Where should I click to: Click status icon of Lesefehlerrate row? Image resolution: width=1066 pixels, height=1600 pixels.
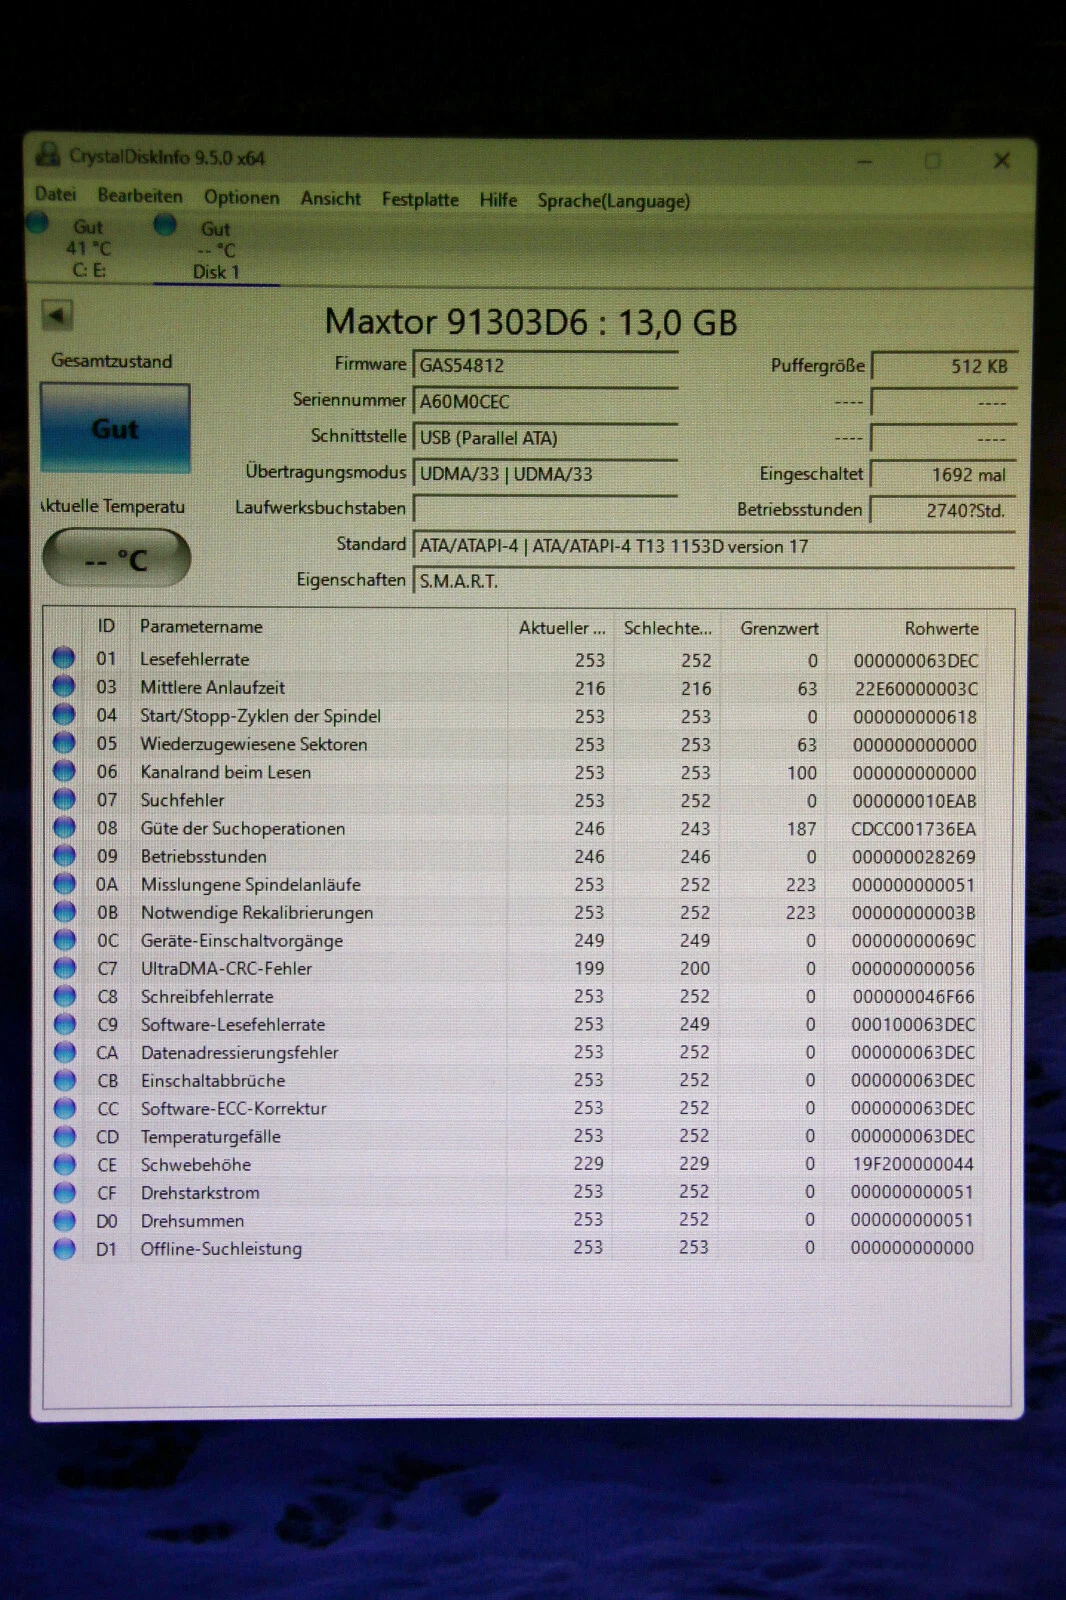point(63,657)
